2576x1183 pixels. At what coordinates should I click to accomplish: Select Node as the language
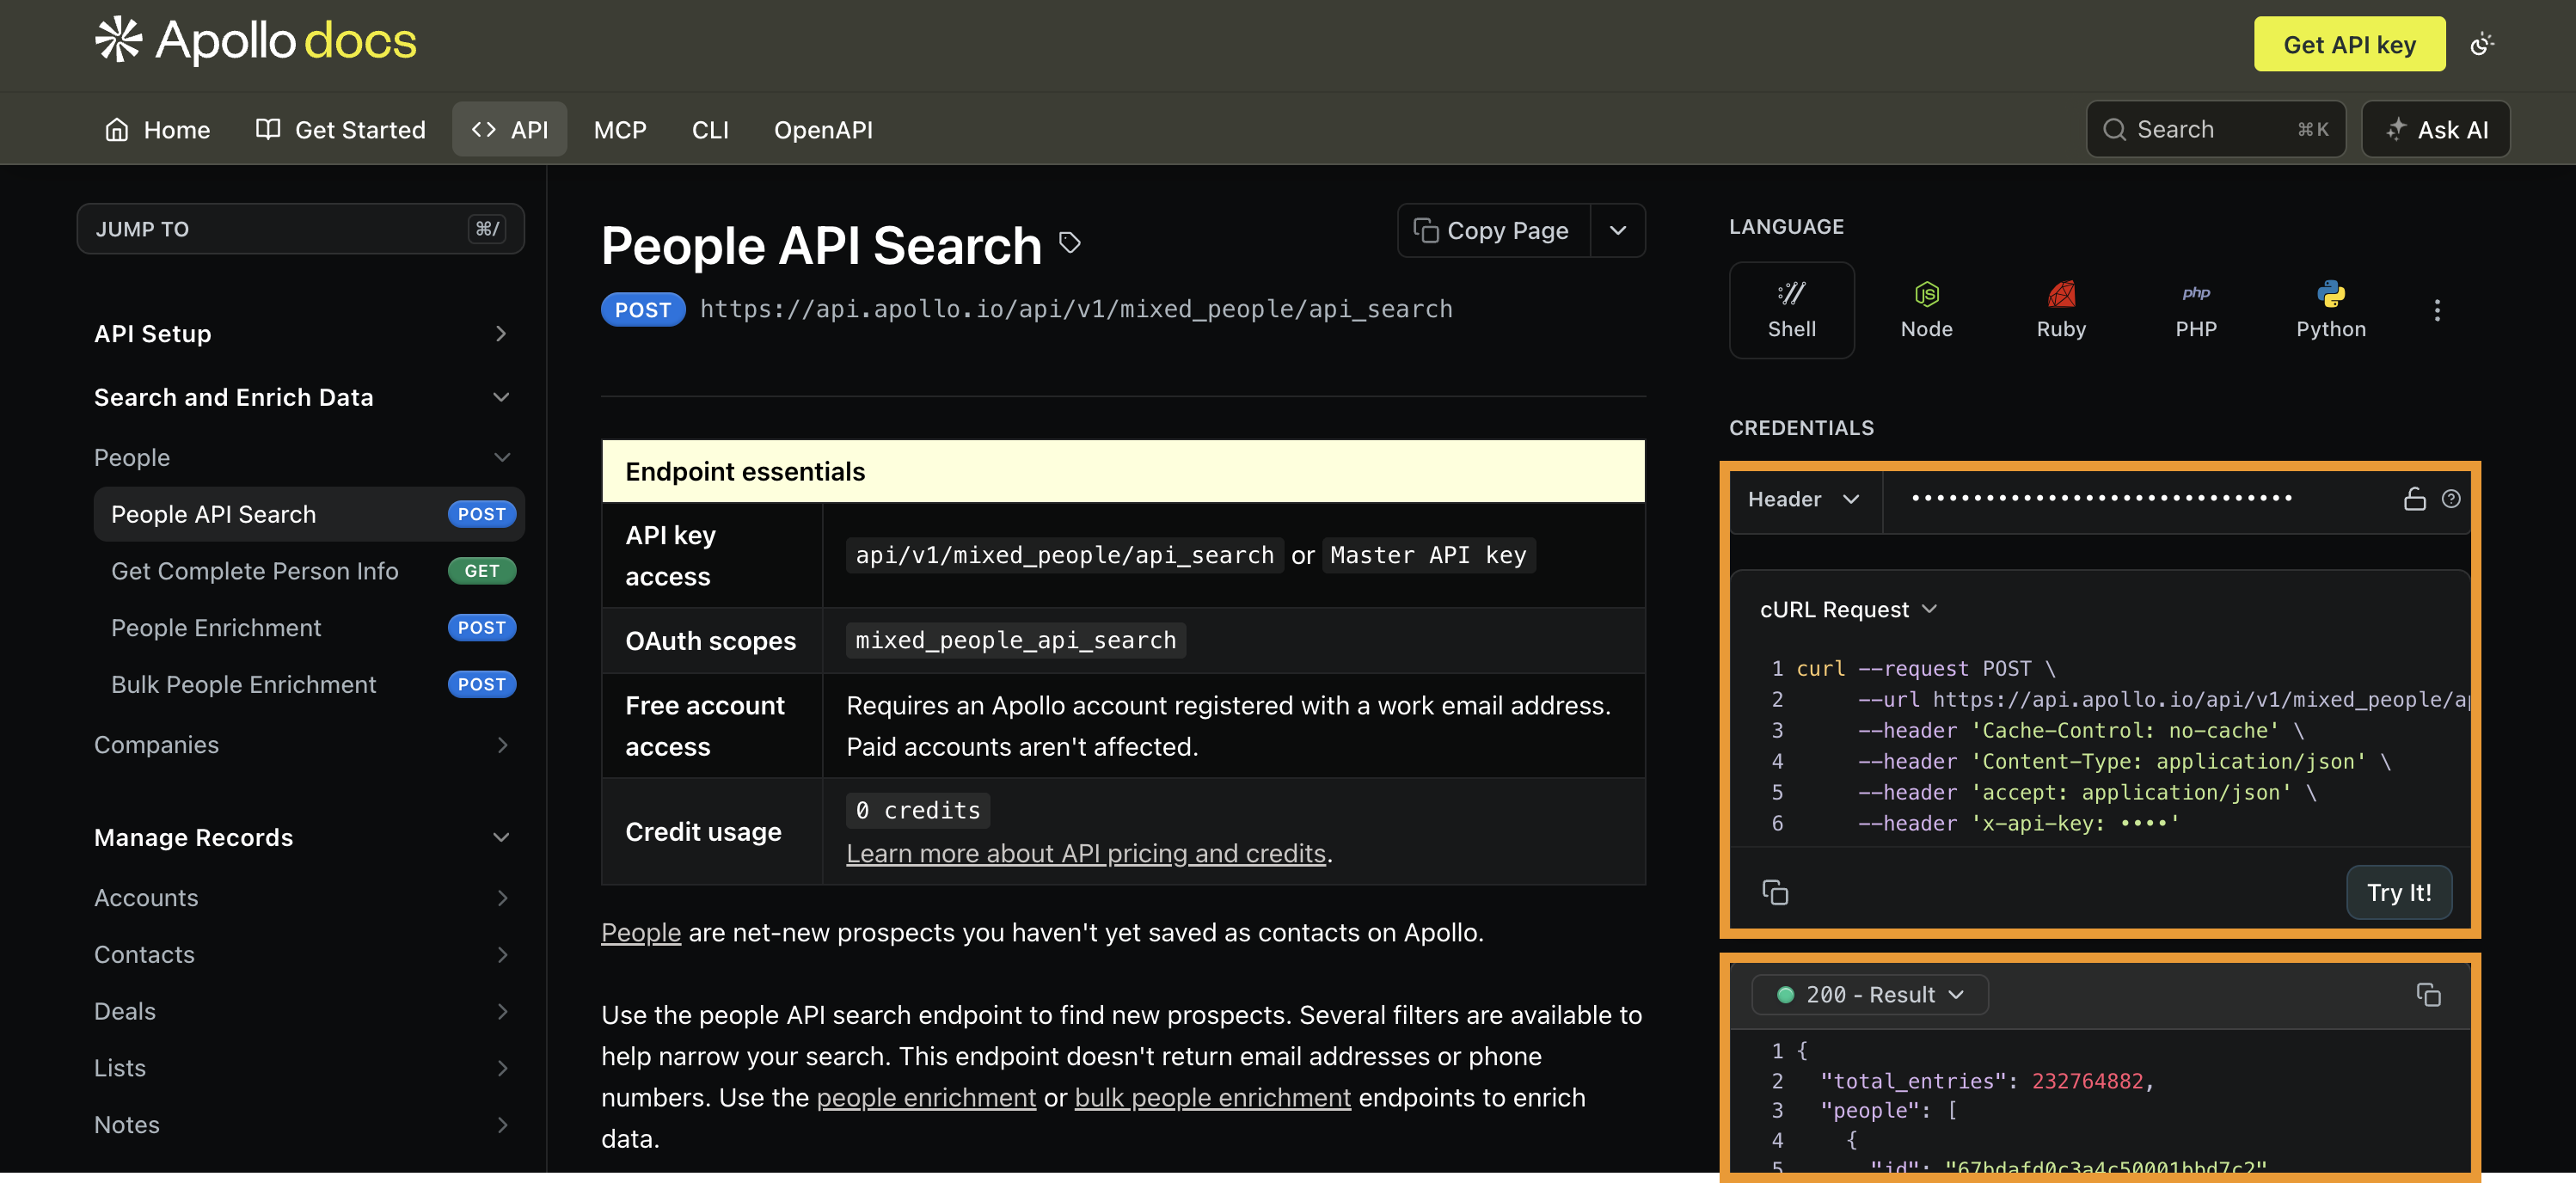(1926, 310)
